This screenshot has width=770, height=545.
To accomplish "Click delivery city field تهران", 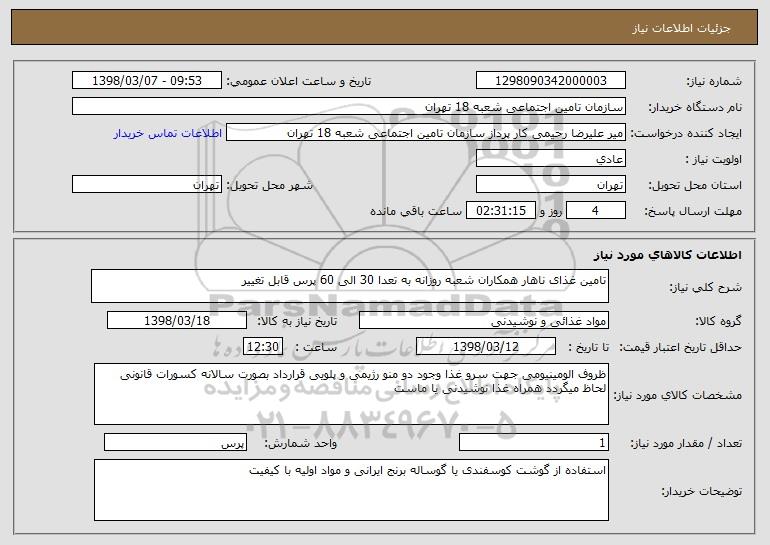I will [x=147, y=185].
